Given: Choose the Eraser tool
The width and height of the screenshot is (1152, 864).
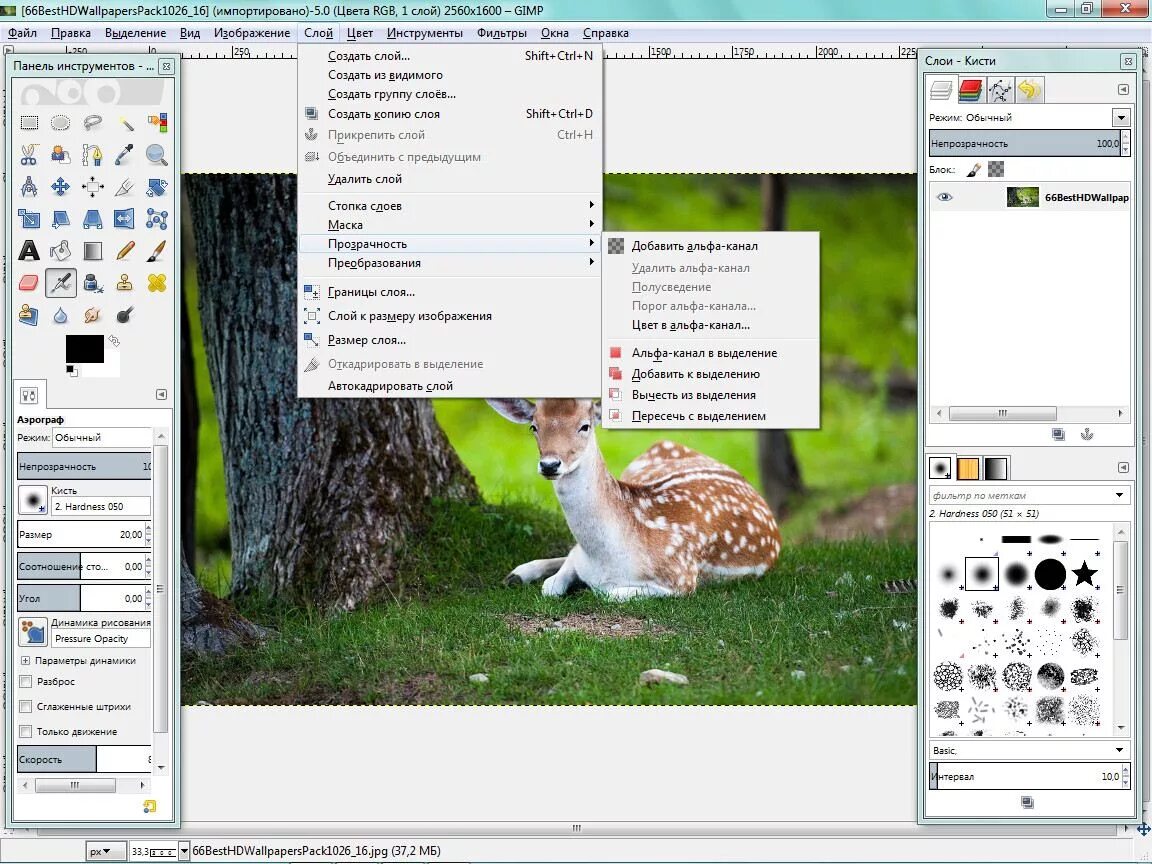Looking at the screenshot, I should pyautogui.click(x=29, y=283).
